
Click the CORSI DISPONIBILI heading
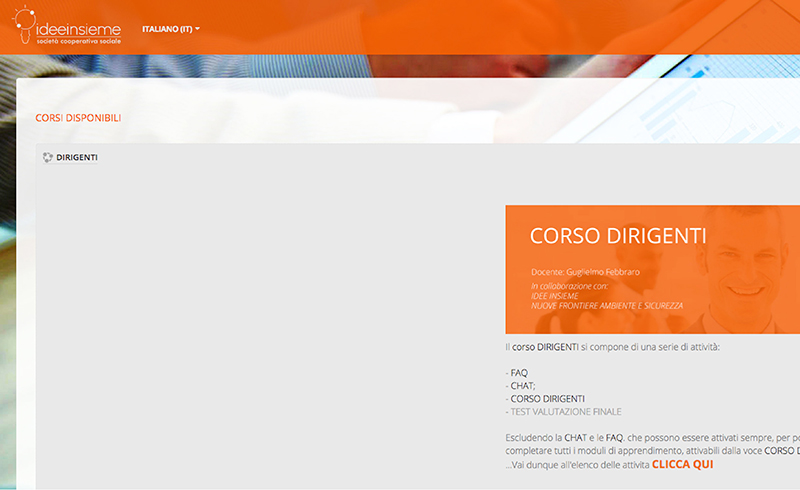point(78,118)
